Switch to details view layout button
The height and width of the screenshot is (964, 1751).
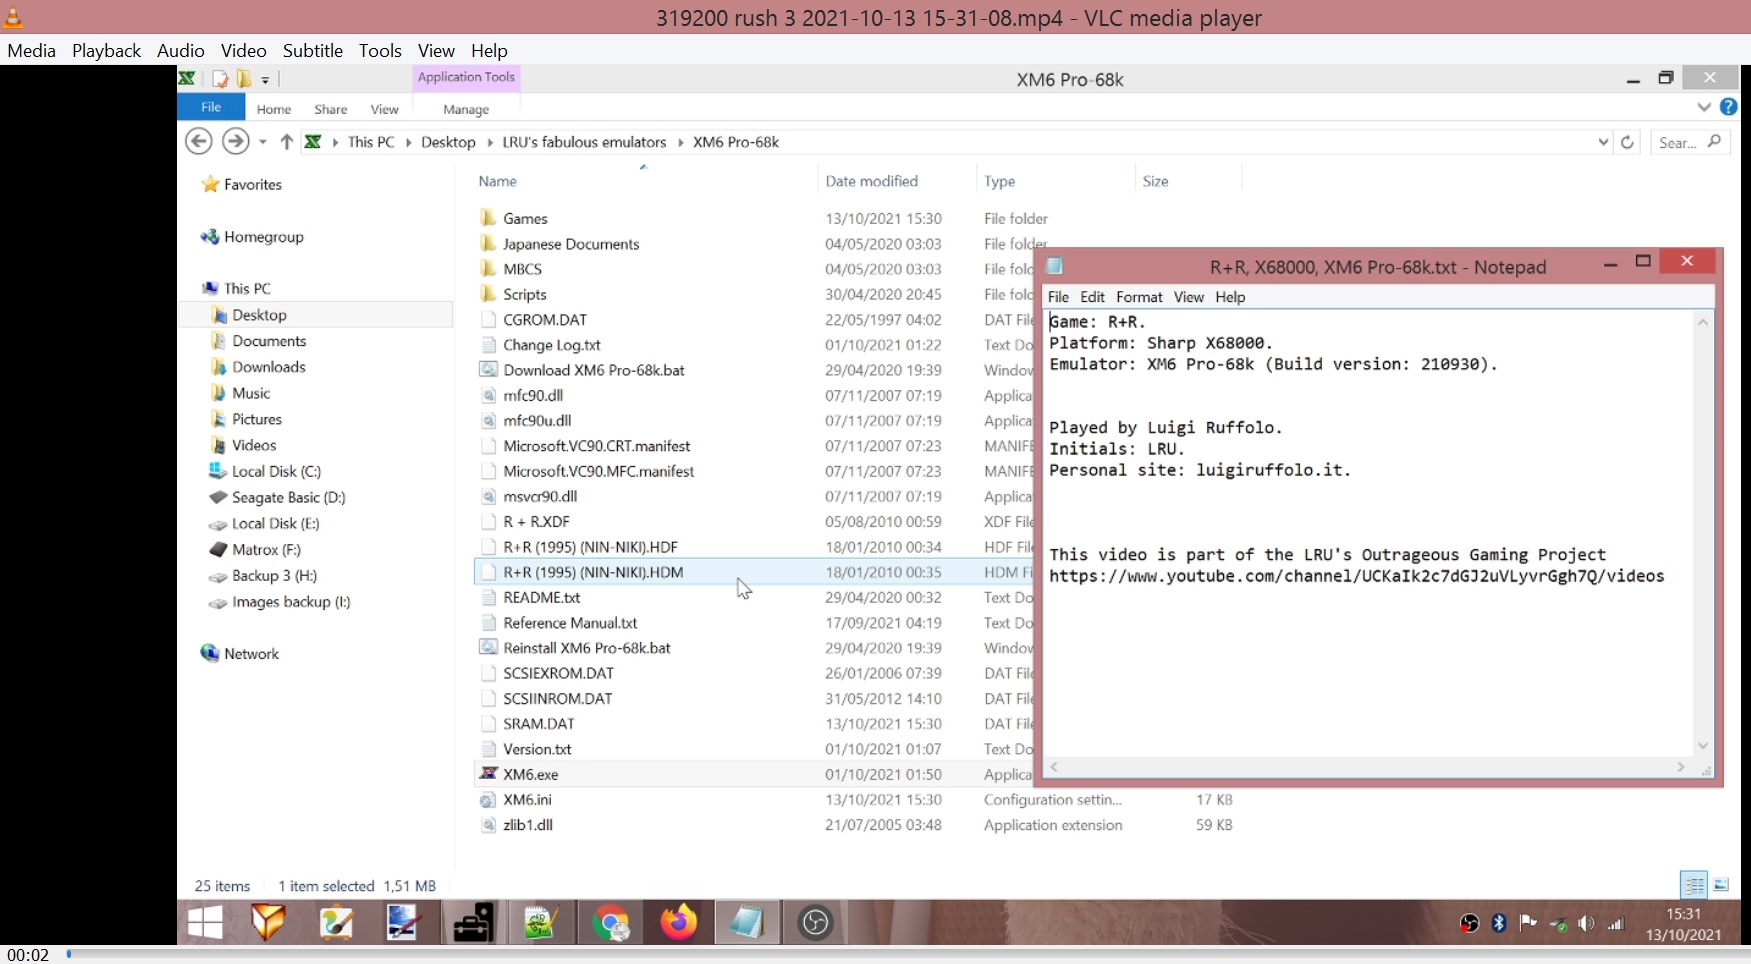(x=1693, y=885)
